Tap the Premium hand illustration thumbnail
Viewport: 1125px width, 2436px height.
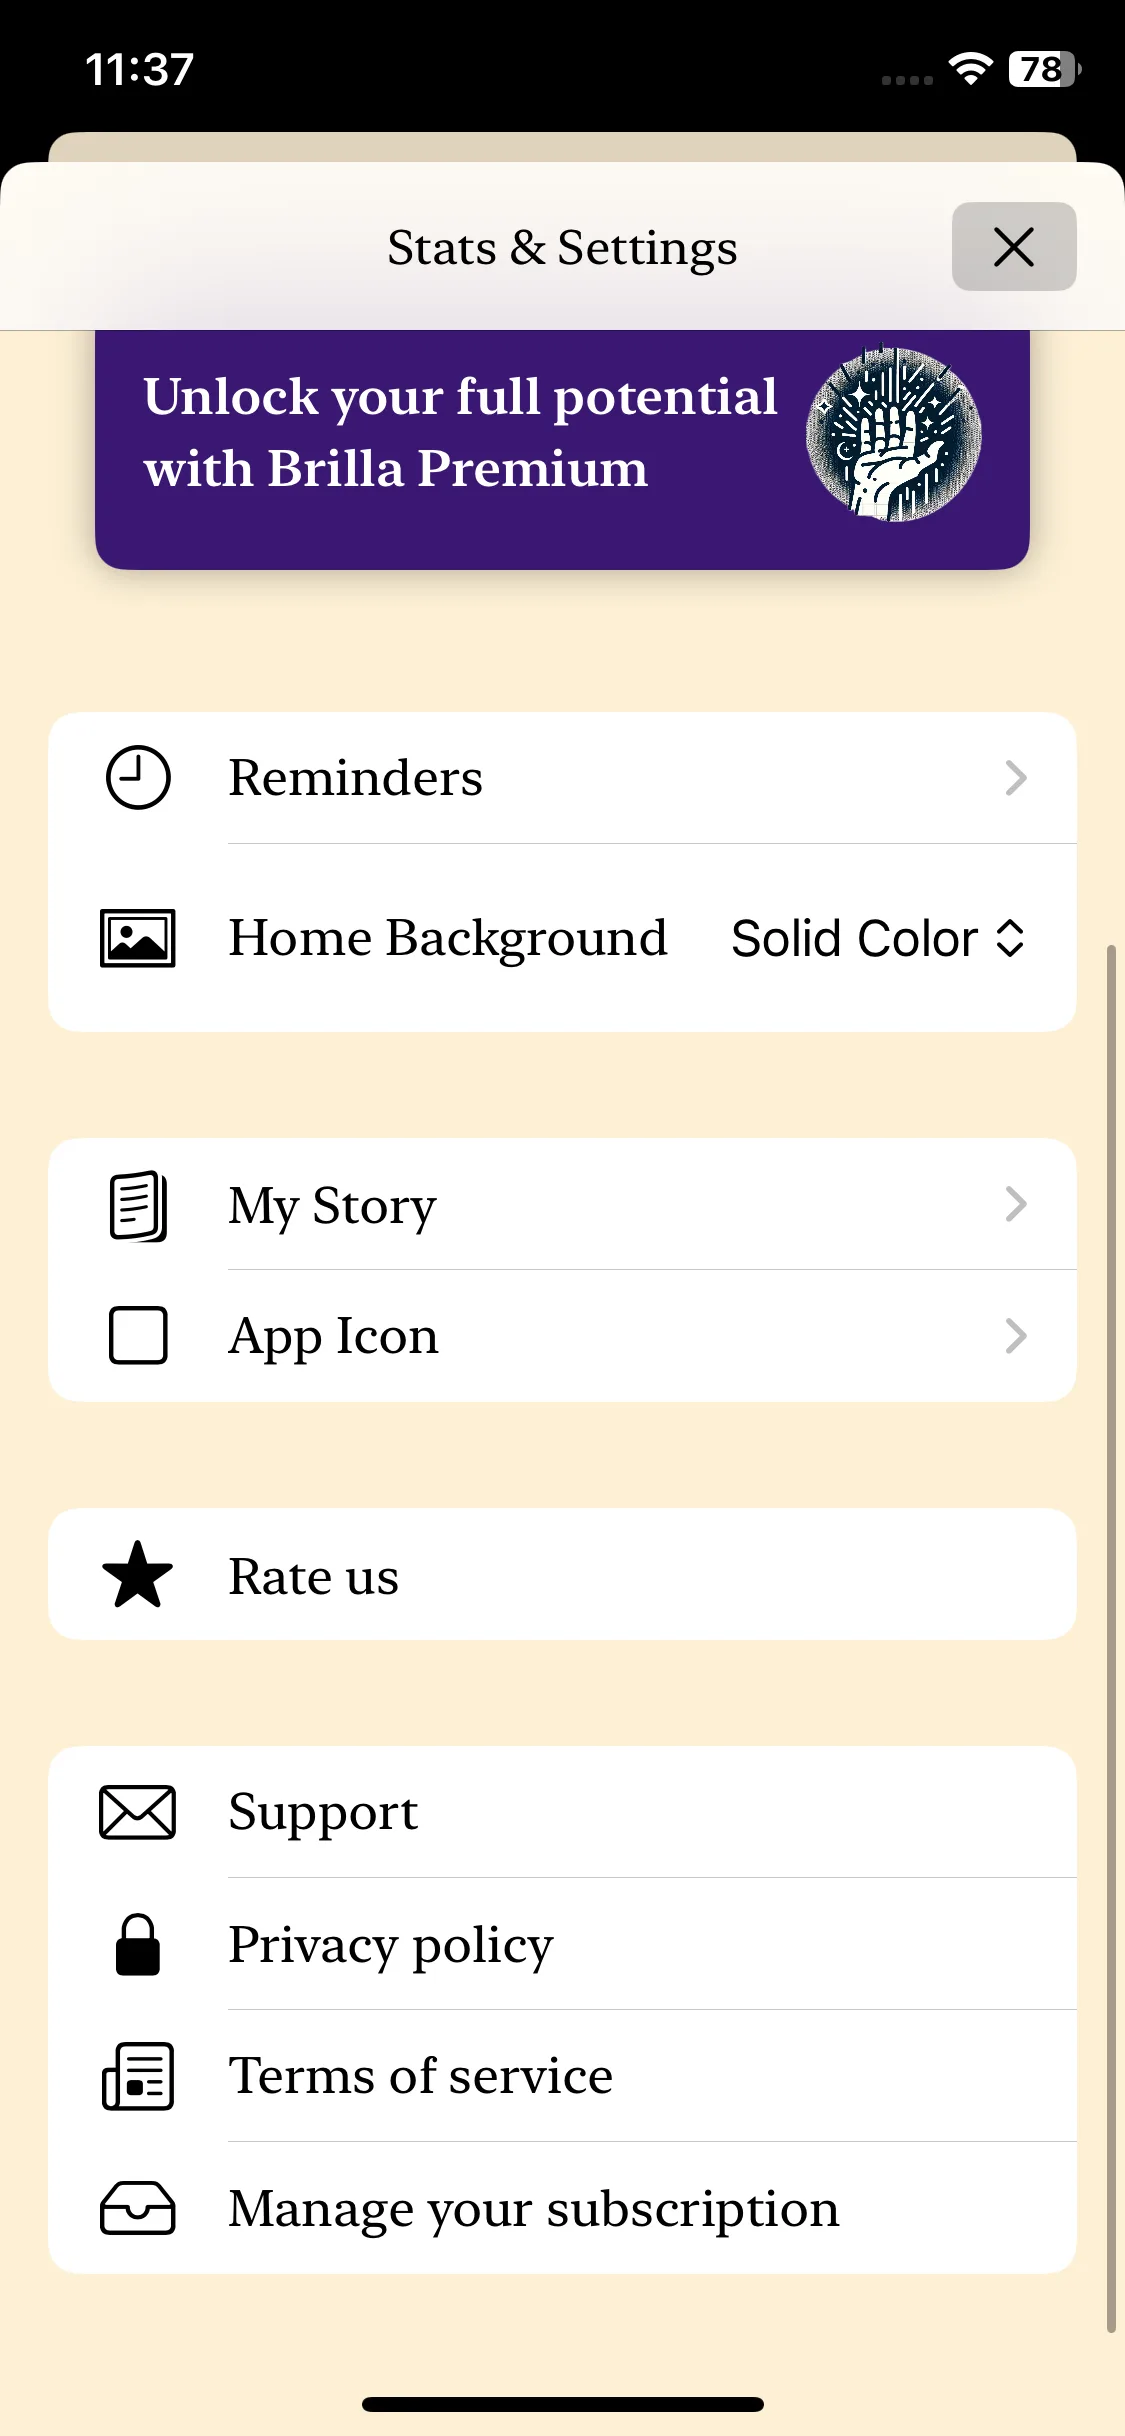[893, 435]
